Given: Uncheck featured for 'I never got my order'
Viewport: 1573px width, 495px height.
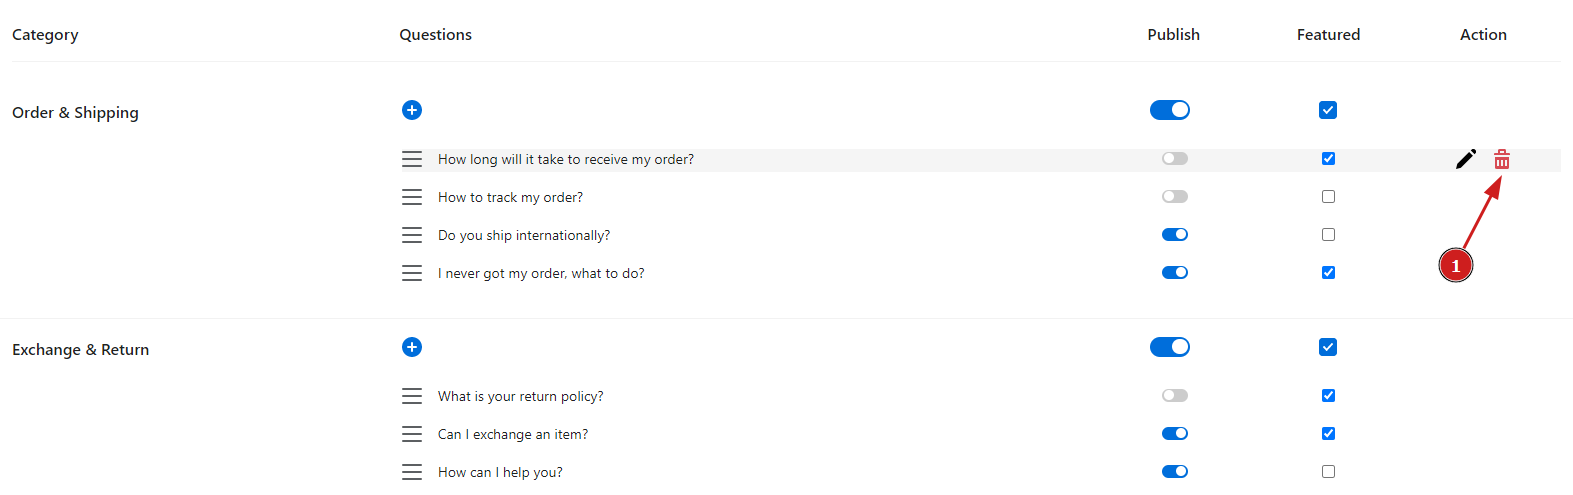Looking at the screenshot, I should tap(1328, 273).
